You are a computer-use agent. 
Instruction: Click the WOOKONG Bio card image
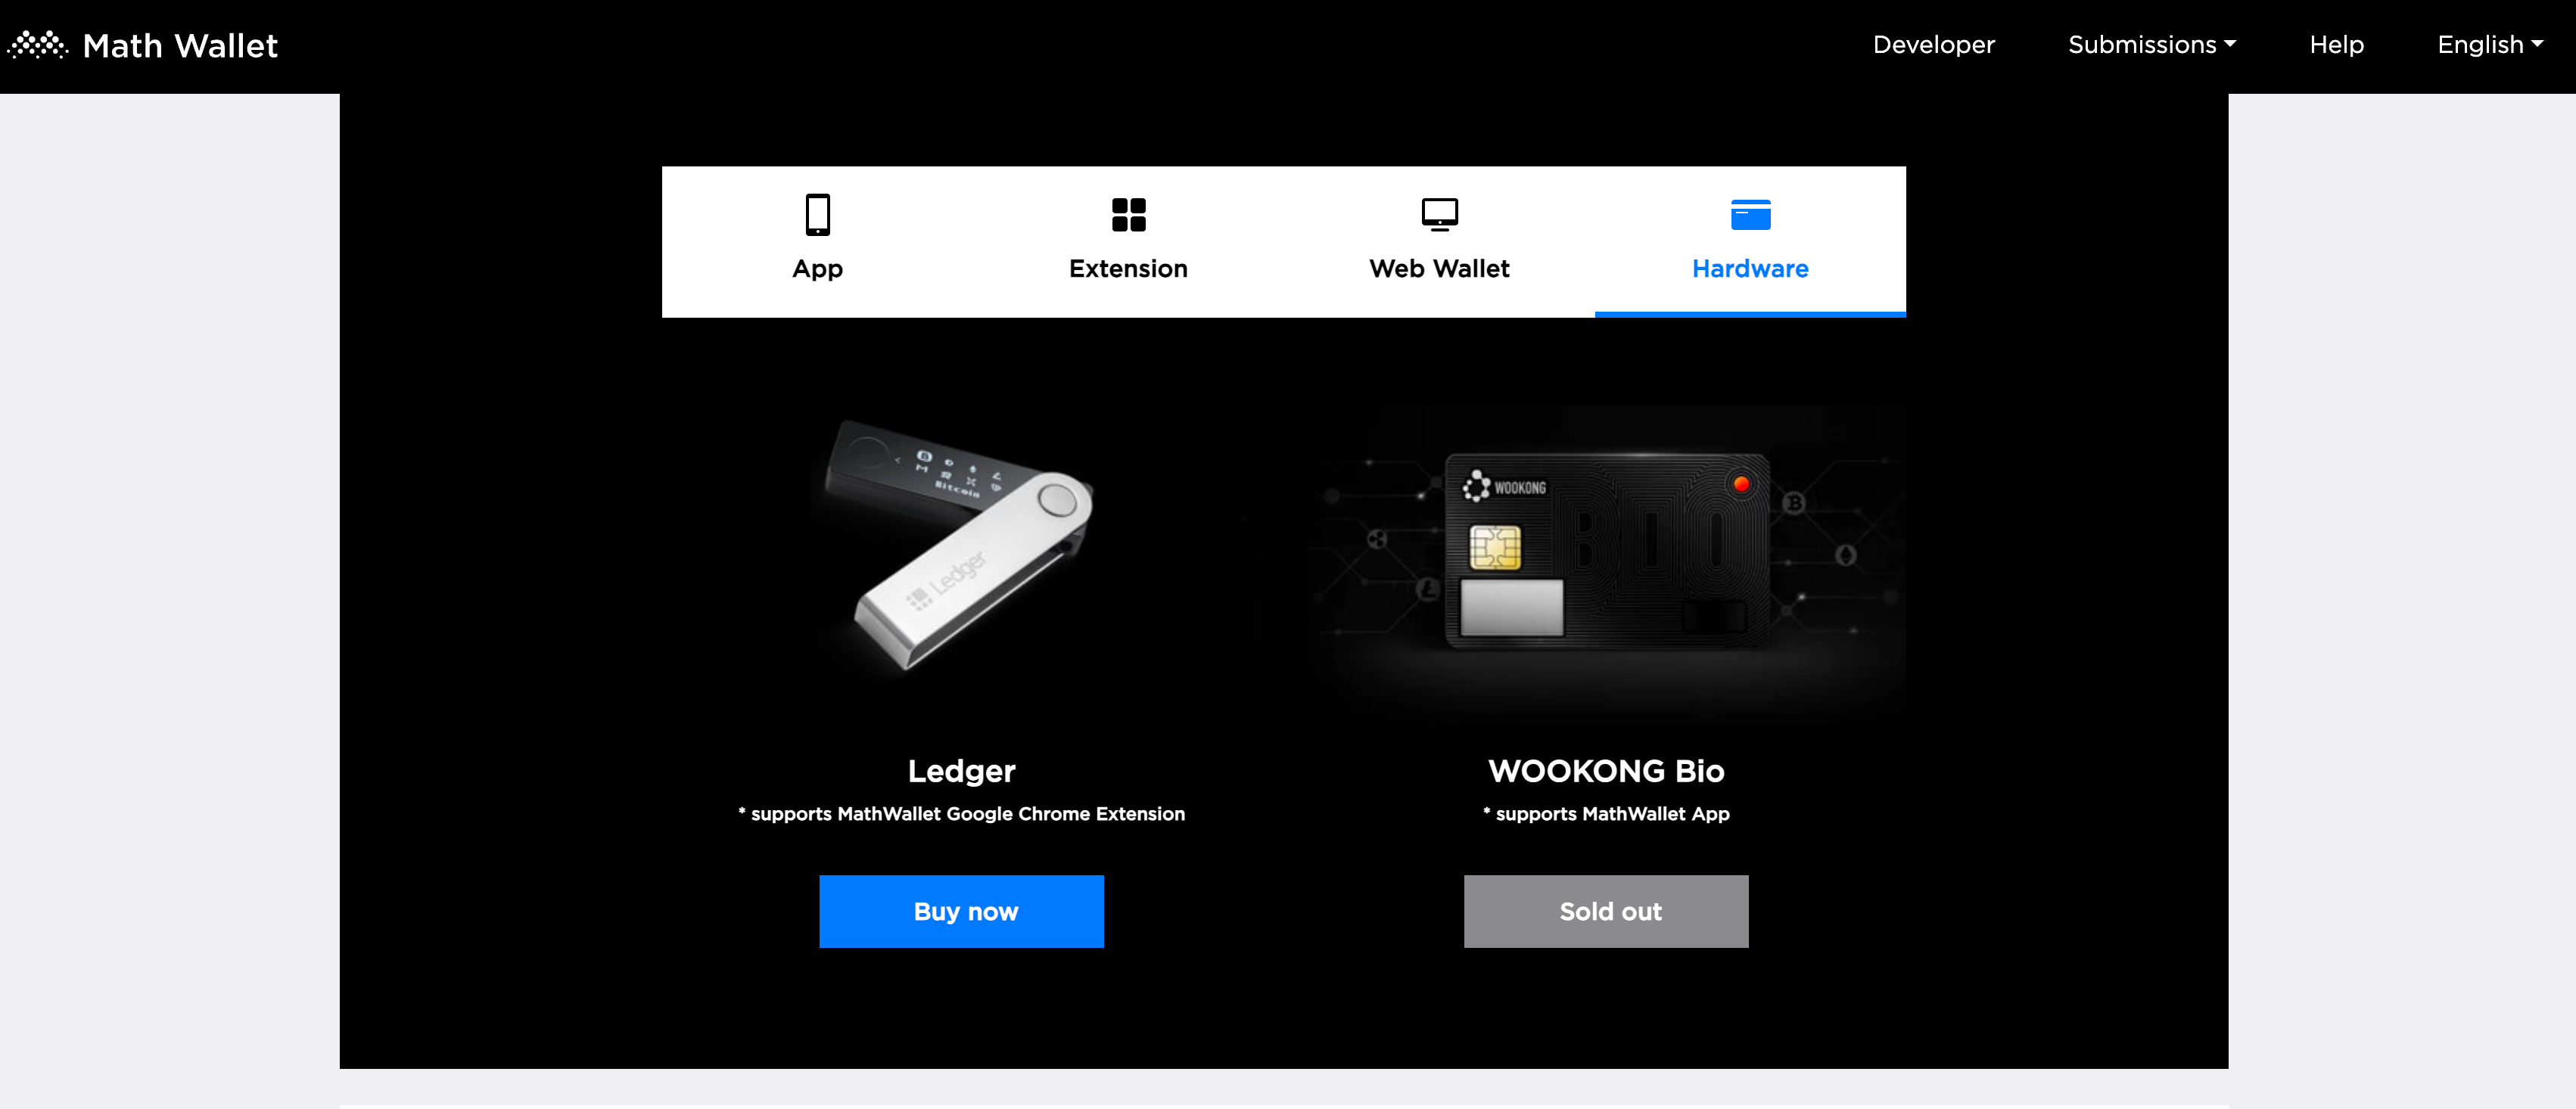(x=1606, y=552)
